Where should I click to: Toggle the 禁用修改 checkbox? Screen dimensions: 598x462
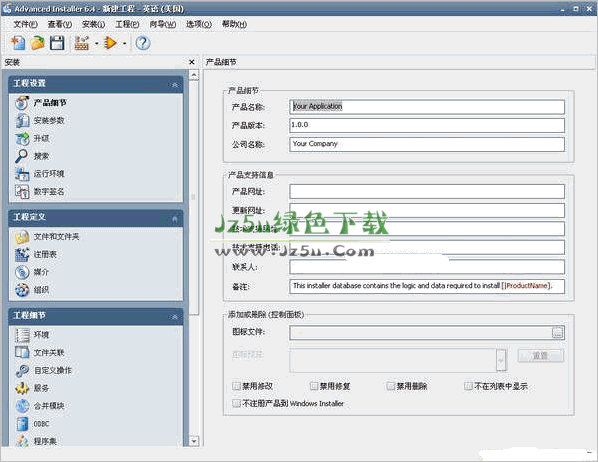tap(236, 386)
